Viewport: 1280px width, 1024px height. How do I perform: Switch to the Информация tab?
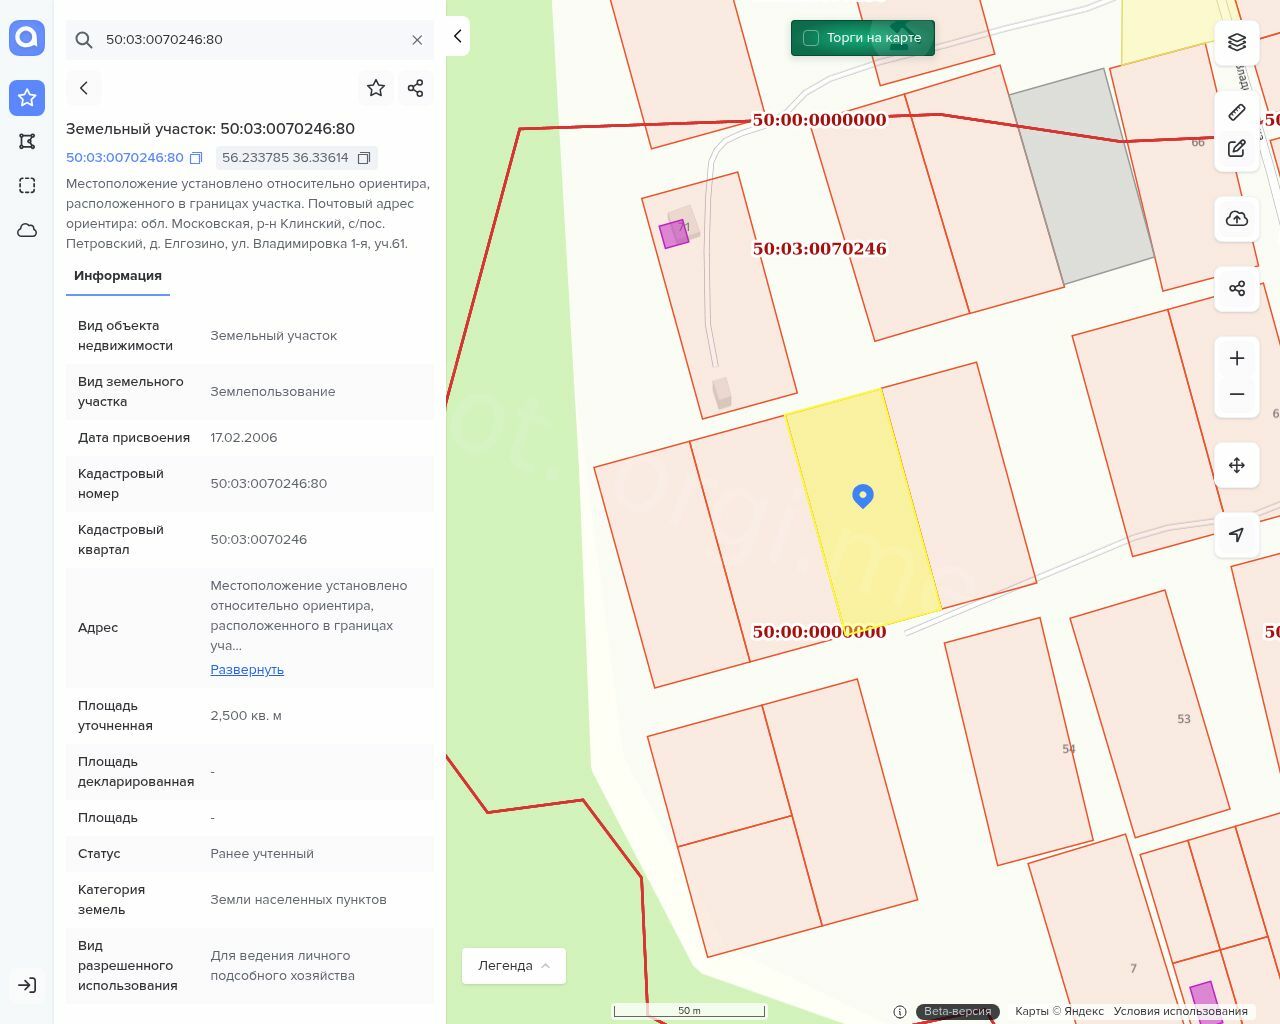118,276
